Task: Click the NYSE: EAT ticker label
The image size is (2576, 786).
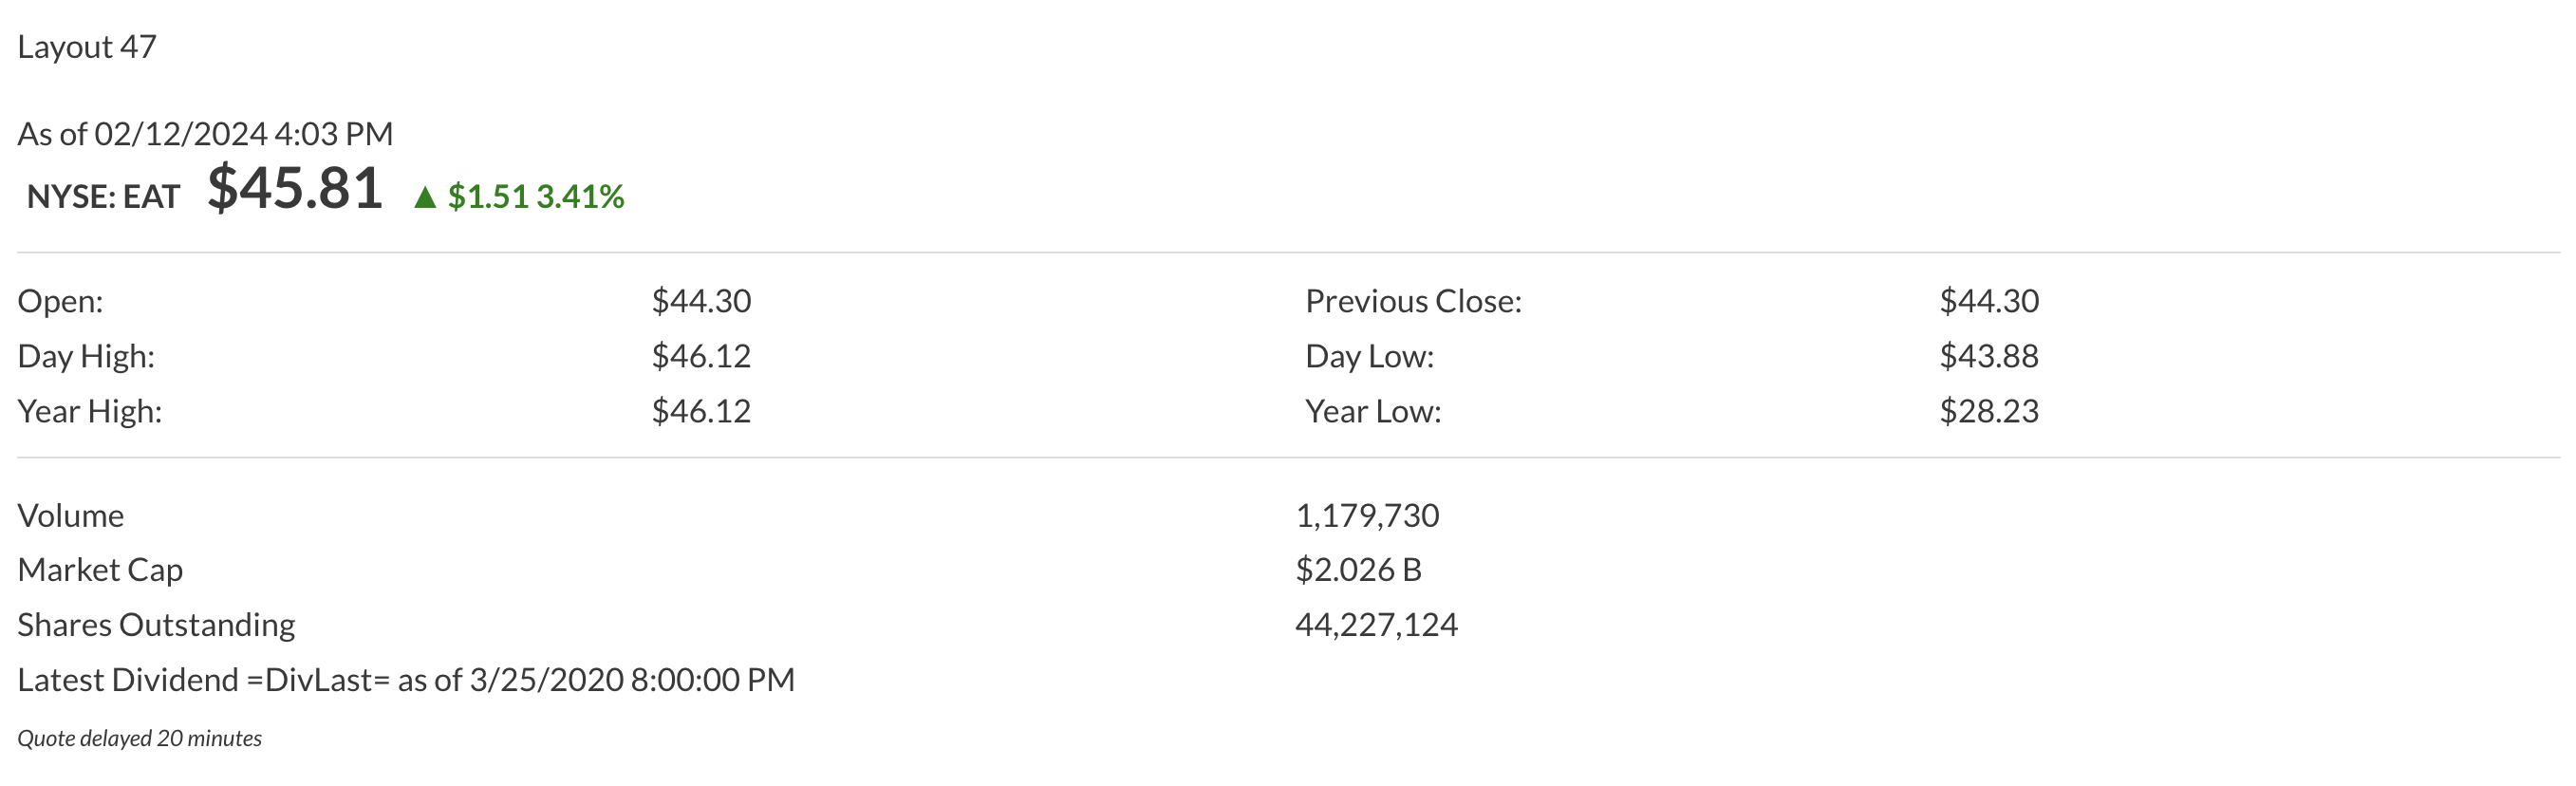Action: click(103, 197)
